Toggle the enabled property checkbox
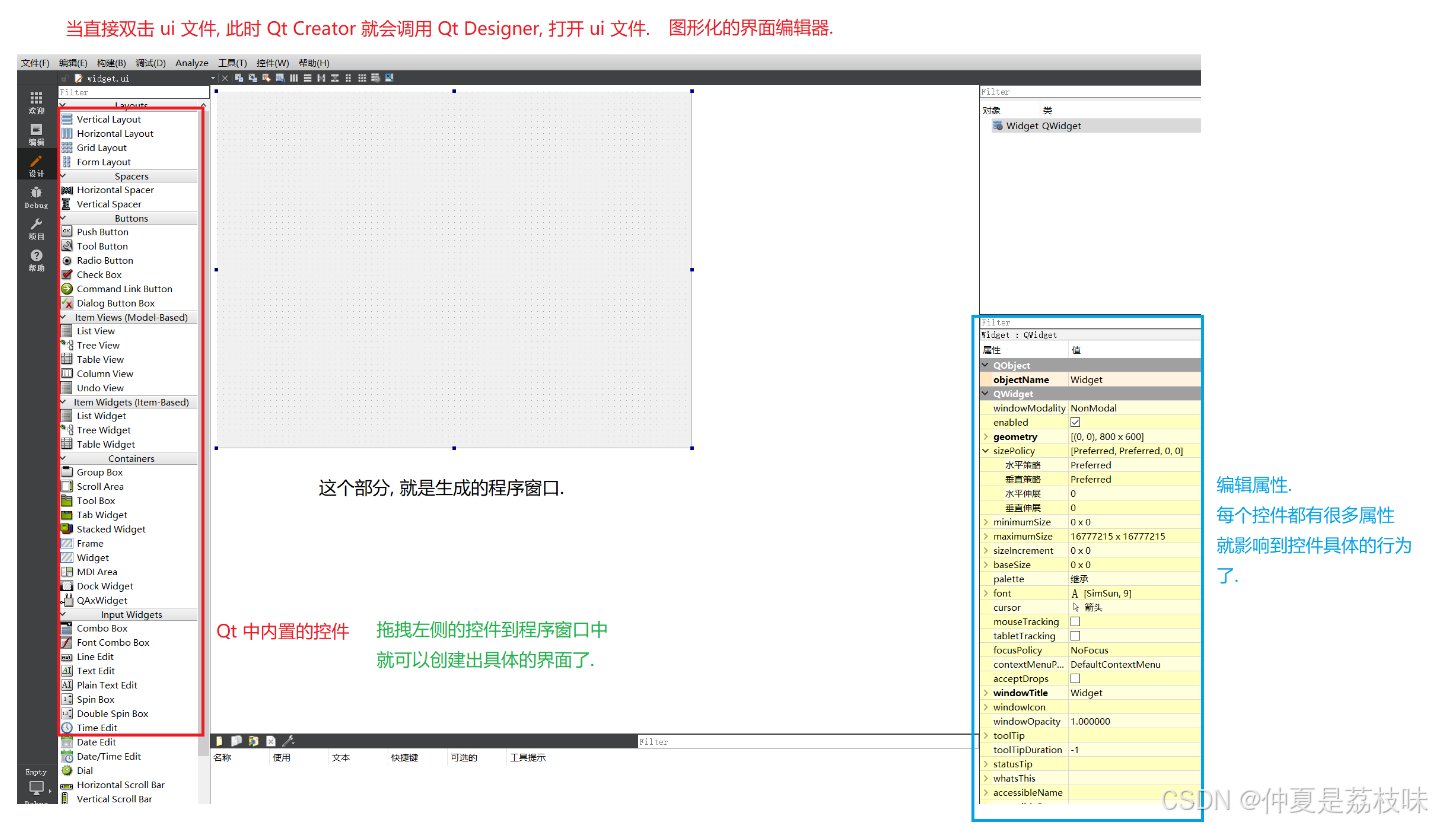Screen dimensions: 1432x826 (1075, 422)
